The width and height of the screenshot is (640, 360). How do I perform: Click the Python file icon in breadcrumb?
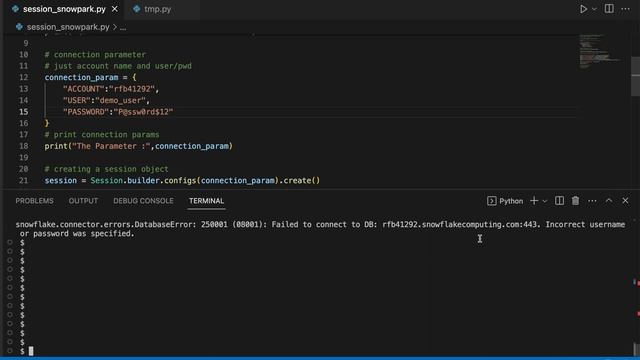coord(19,27)
